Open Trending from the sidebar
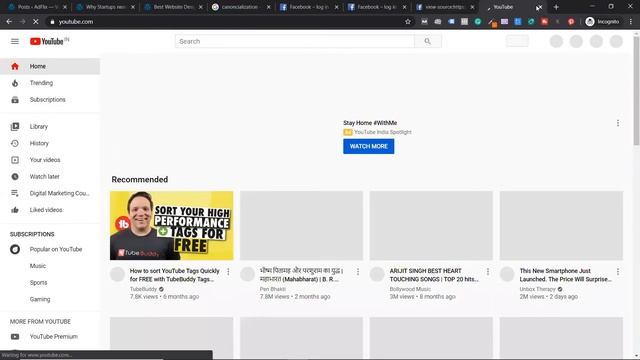Viewport: 640px width, 360px height. pos(50,83)
